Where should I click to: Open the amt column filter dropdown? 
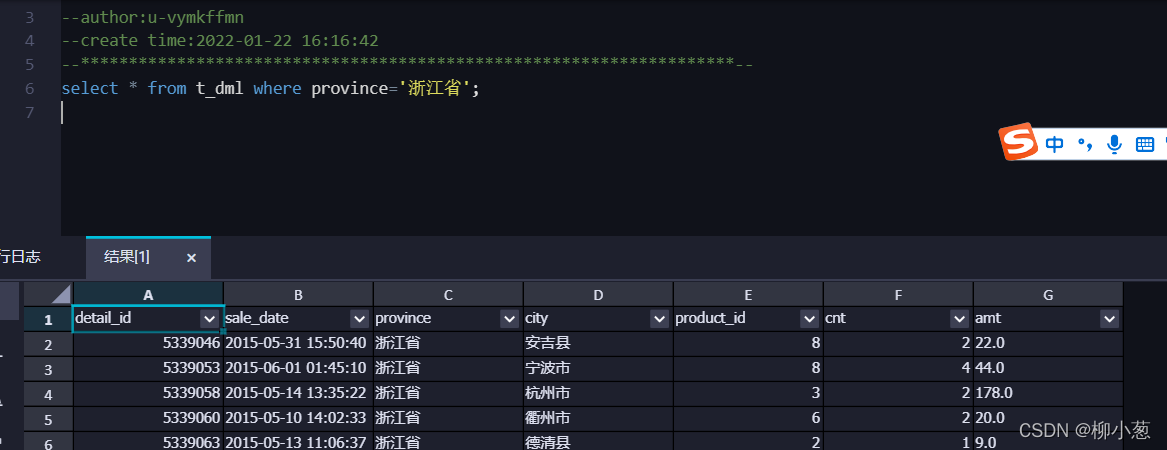point(1110,319)
